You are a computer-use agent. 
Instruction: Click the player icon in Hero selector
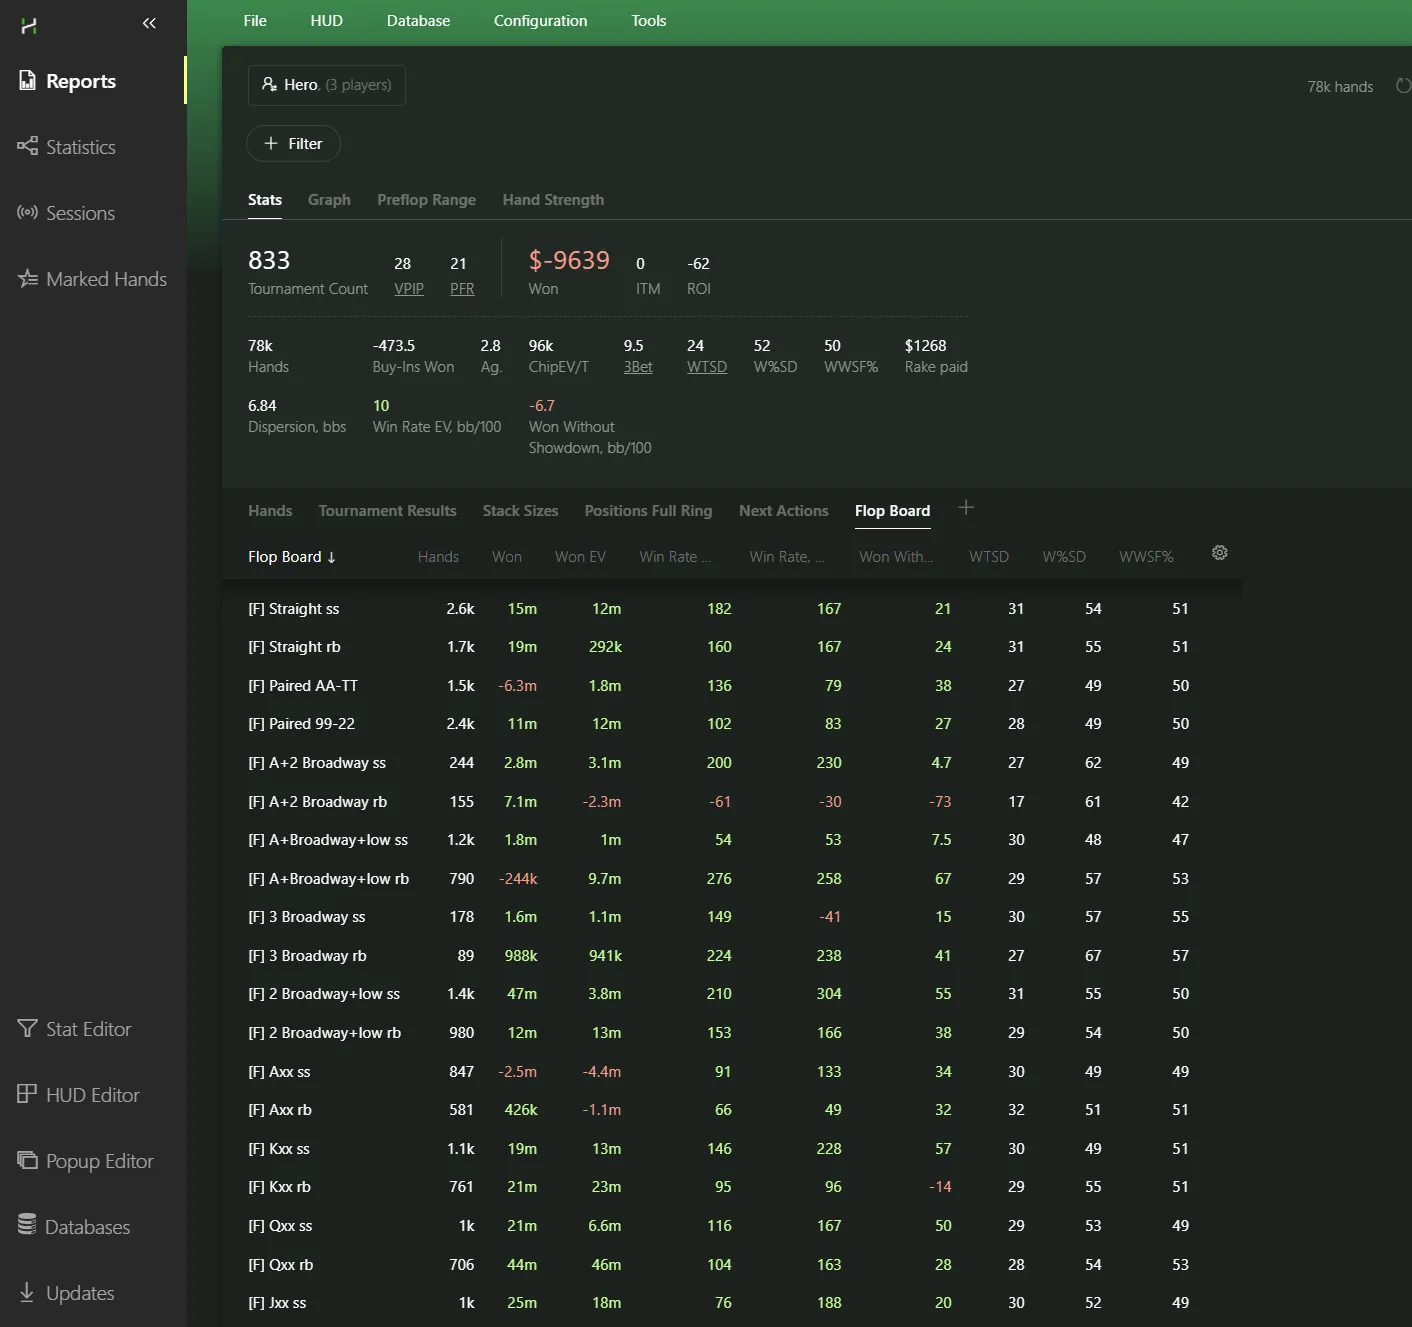pyautogui.click(x=269, y=84)
